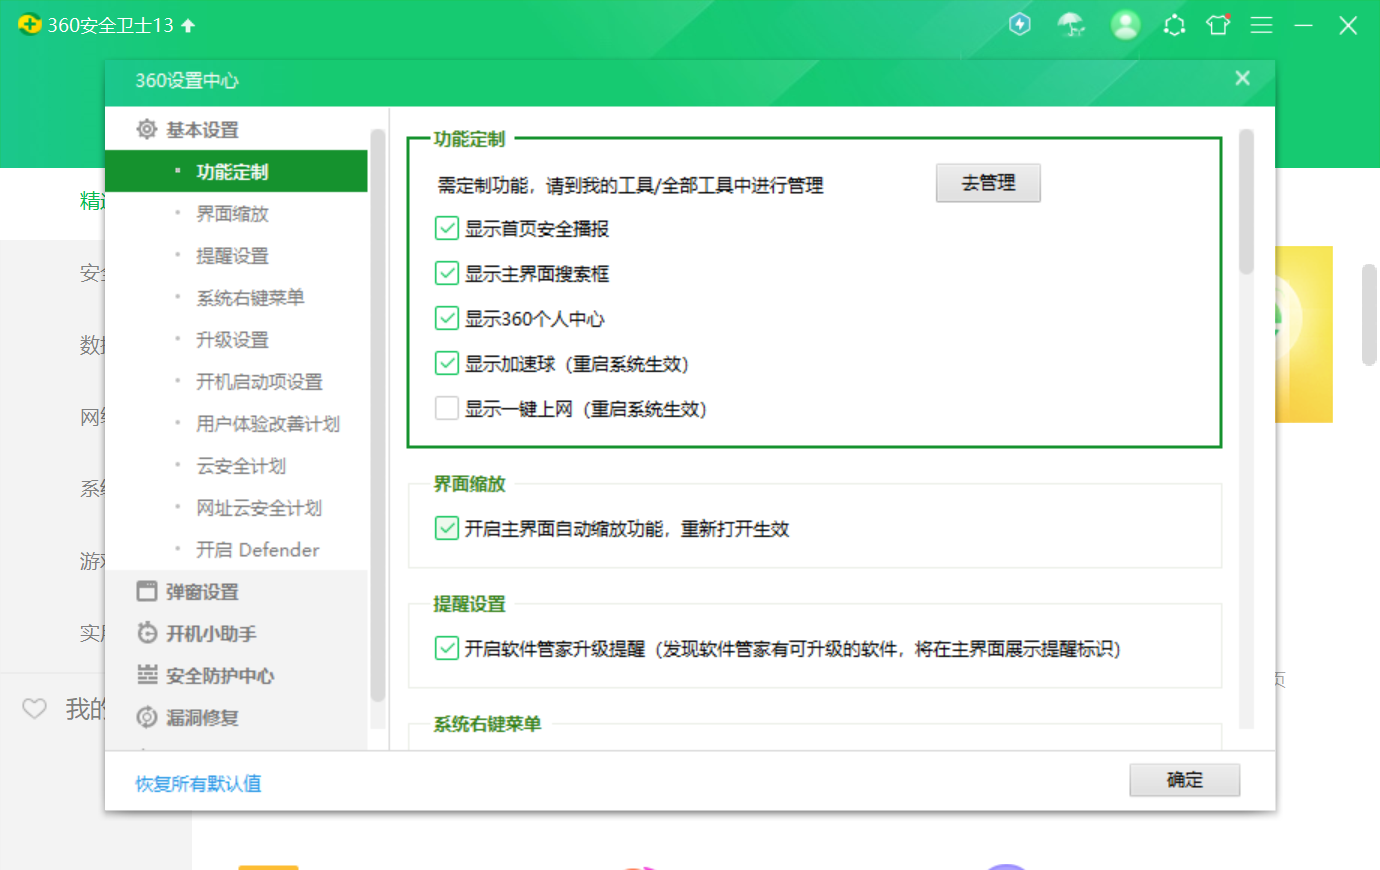Toggle 显示主界面搜索框 checkbox

pyautogui.click(x=447, y=273)
